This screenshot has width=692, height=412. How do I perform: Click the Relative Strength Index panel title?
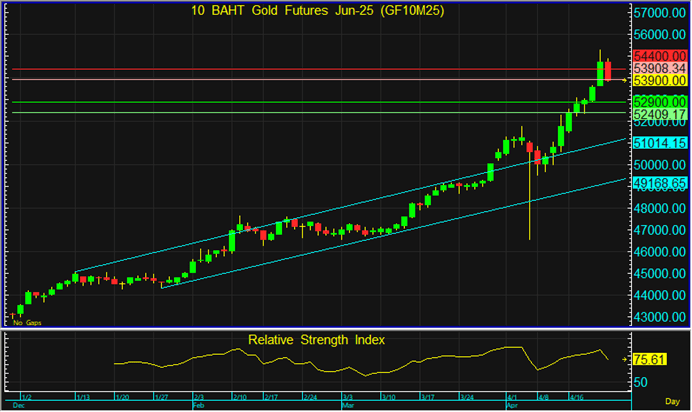(315, 340)
